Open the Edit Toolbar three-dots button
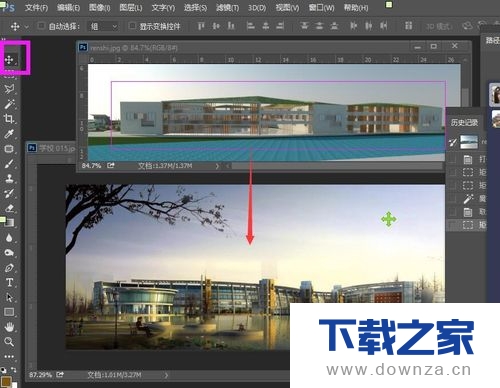Screen dimensions: 500x388 [x=9, y=356]
